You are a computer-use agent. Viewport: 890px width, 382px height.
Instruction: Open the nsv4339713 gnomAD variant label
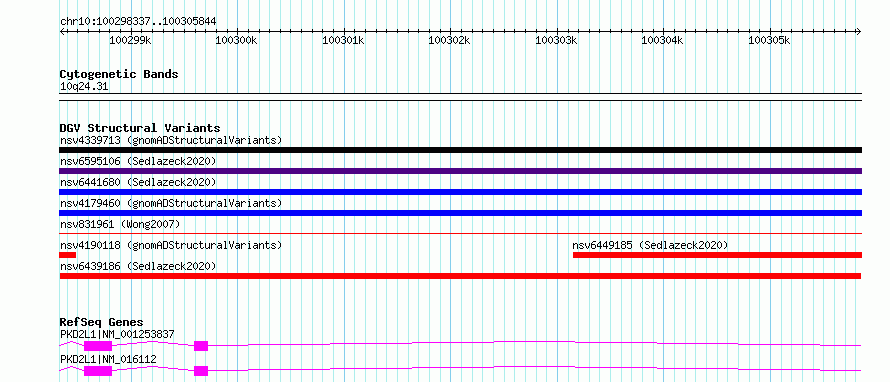point(171,140)
